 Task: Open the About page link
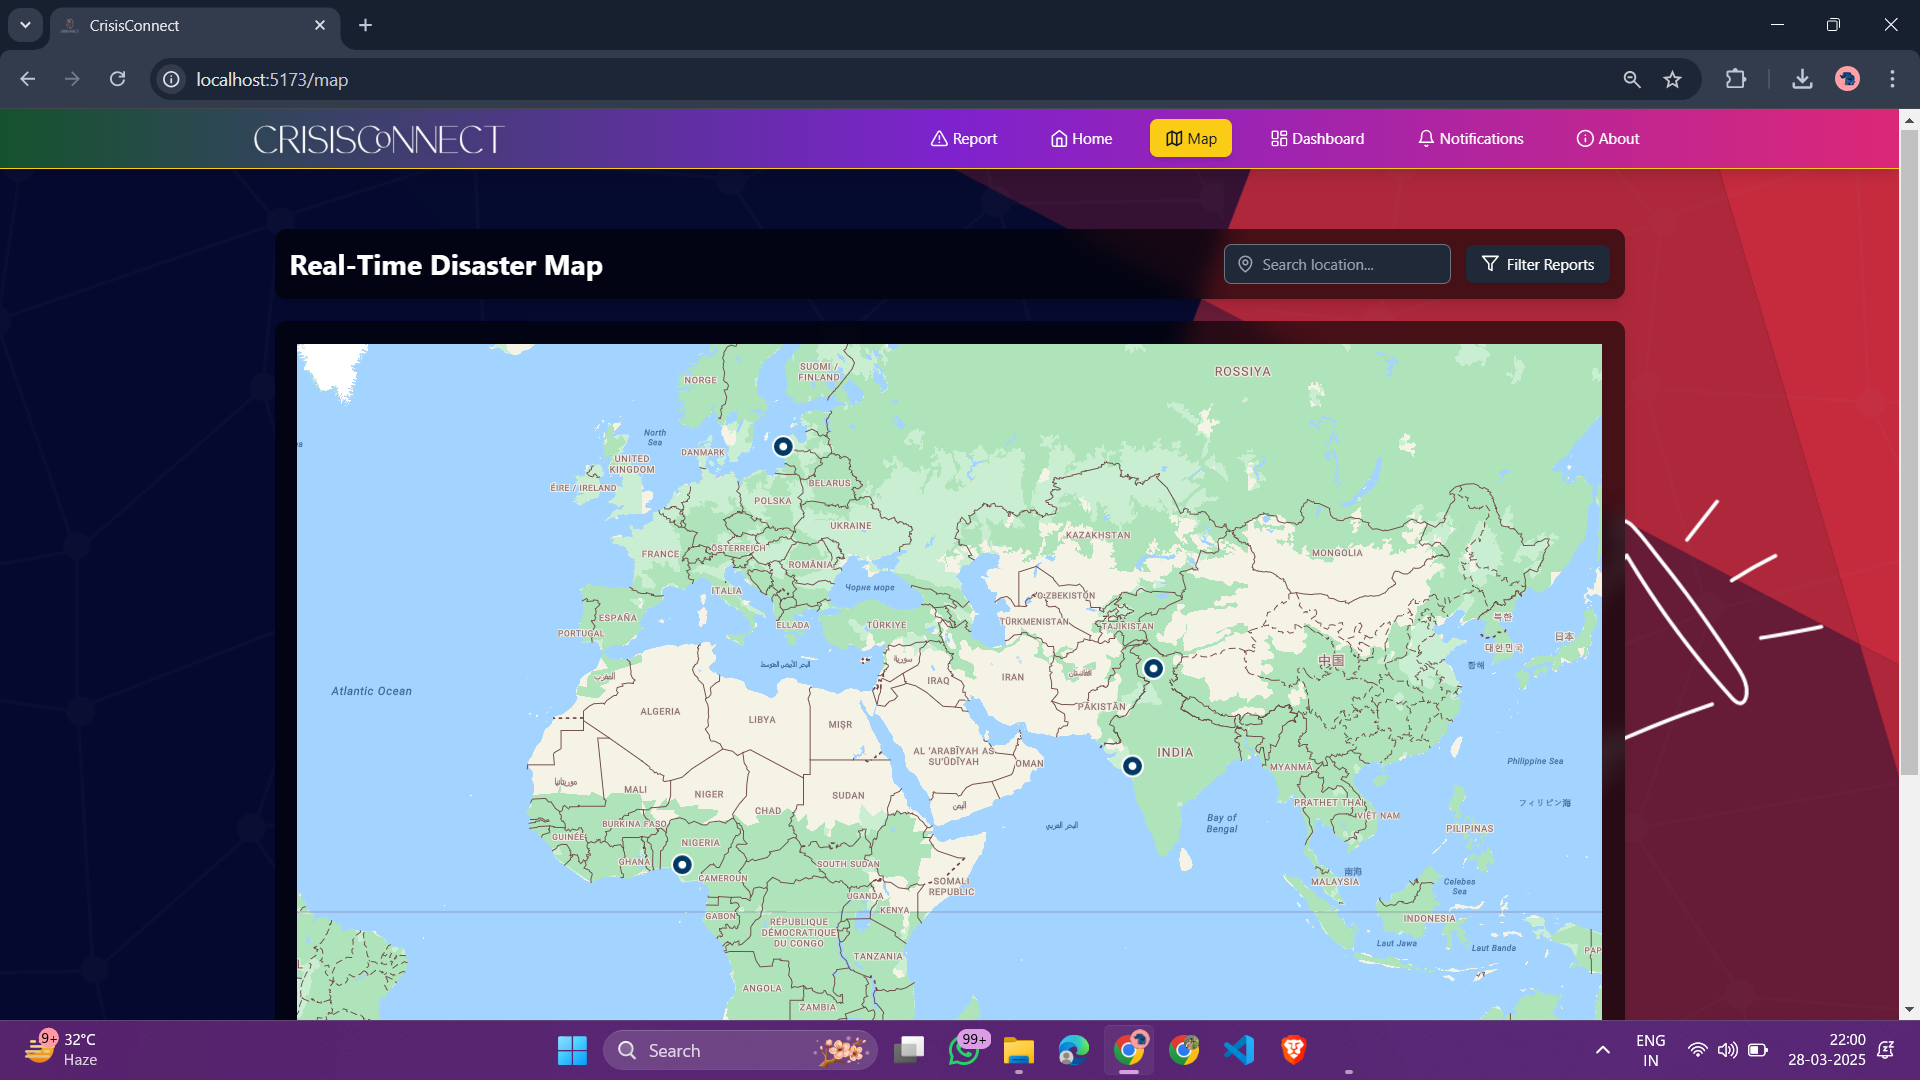coord(1607,139)
